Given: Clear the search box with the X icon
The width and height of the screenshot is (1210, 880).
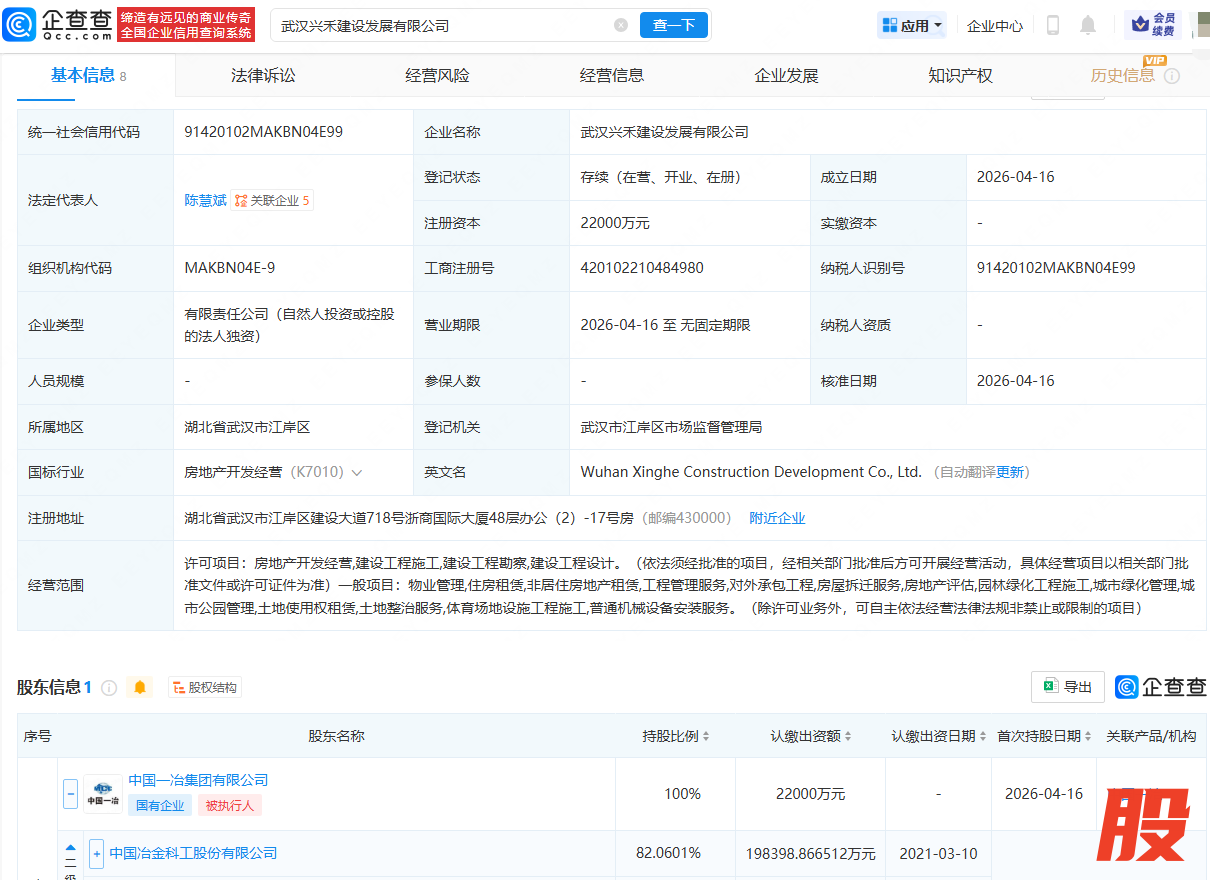Looking at the screenshot, I should tap(620, 25).
